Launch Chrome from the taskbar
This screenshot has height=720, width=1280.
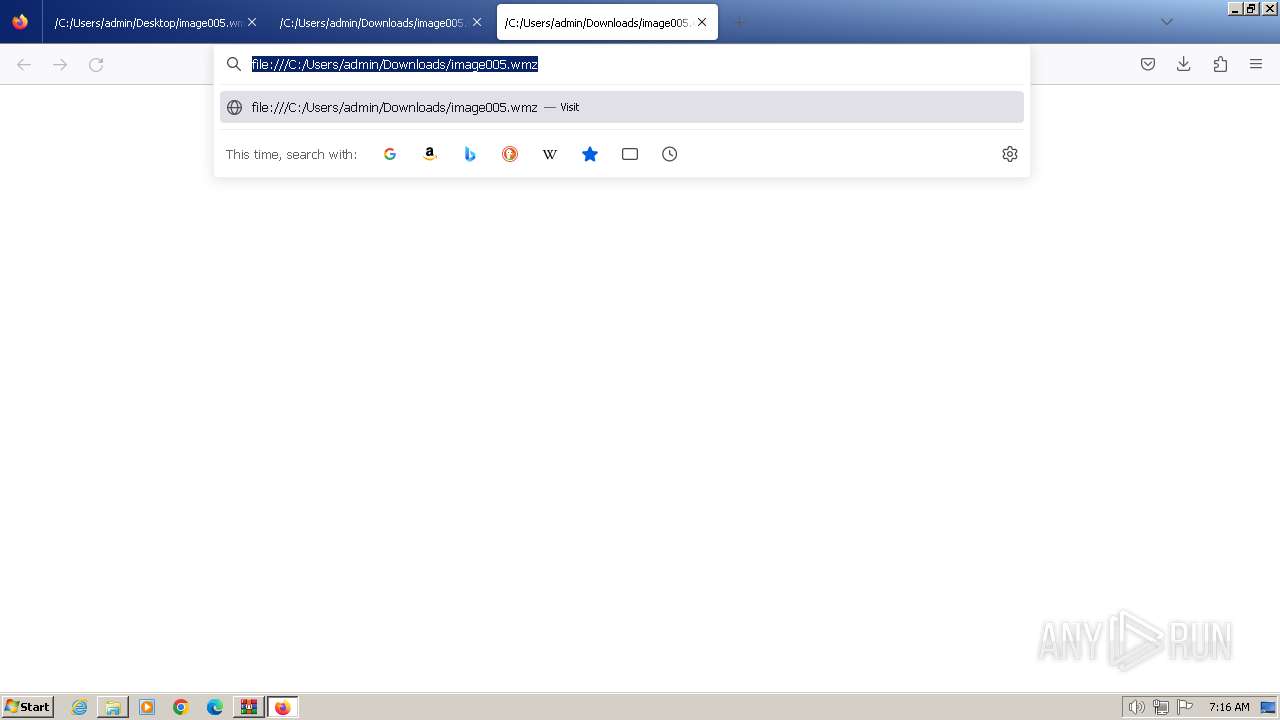click(x=181, y=707)
